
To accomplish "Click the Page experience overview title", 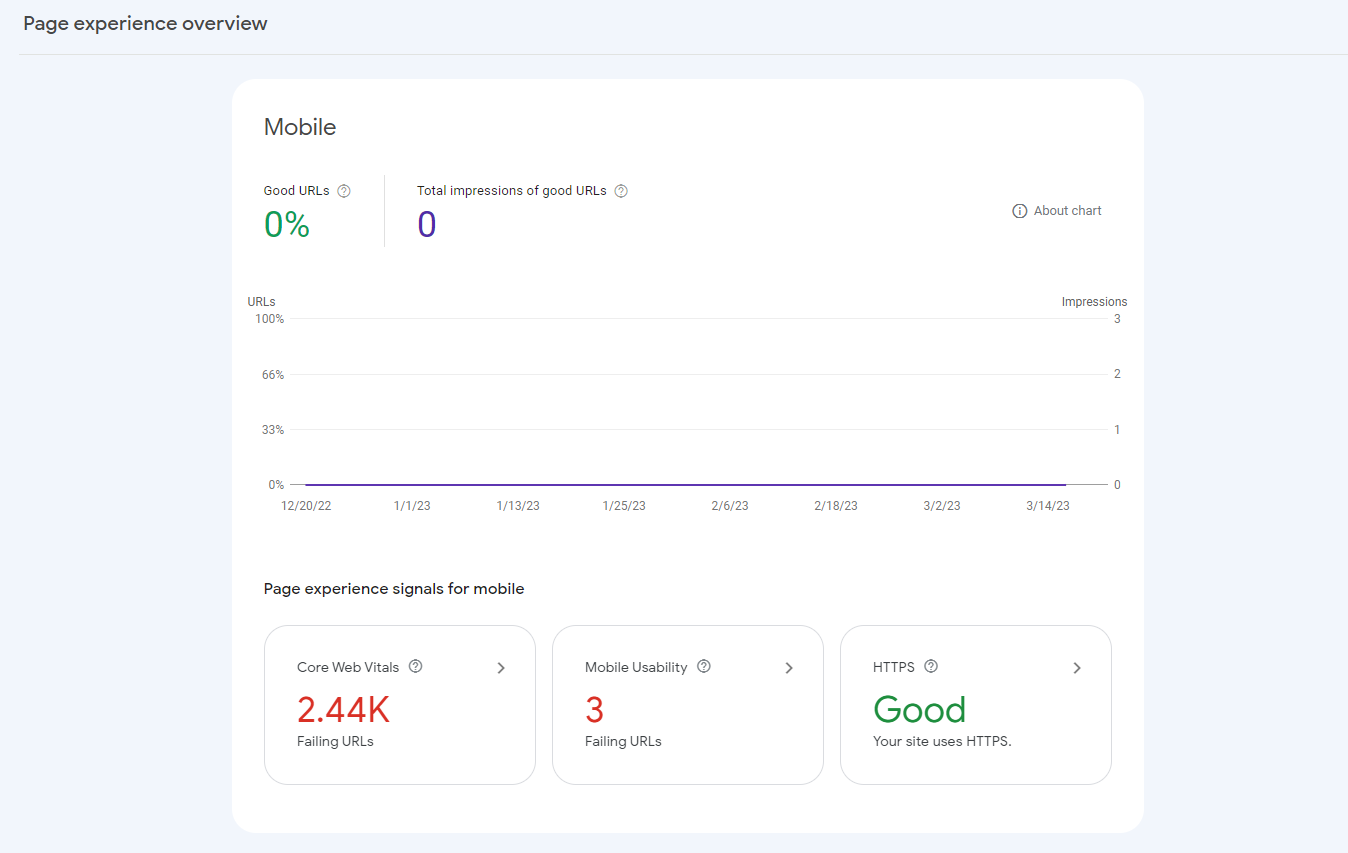I will tap(144, 22).
